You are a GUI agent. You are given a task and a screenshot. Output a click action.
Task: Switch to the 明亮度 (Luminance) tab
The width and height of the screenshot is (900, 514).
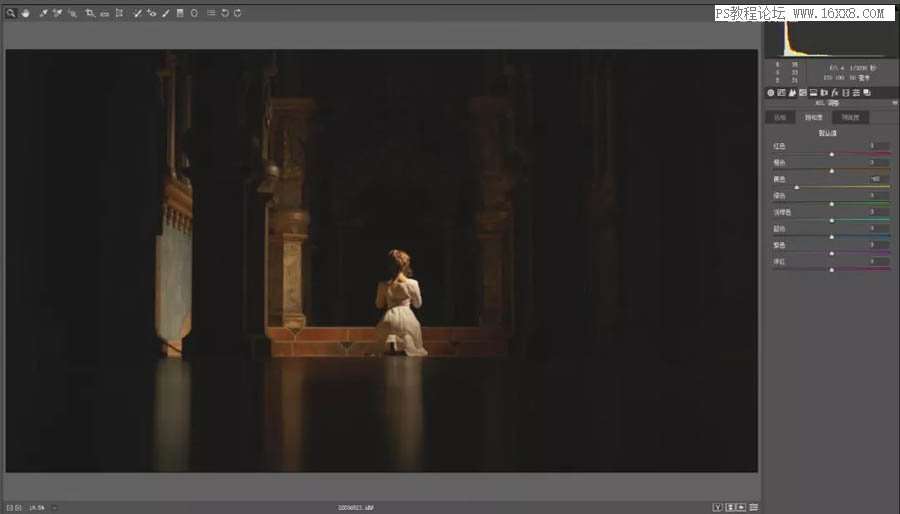click(x=851, y=117)
